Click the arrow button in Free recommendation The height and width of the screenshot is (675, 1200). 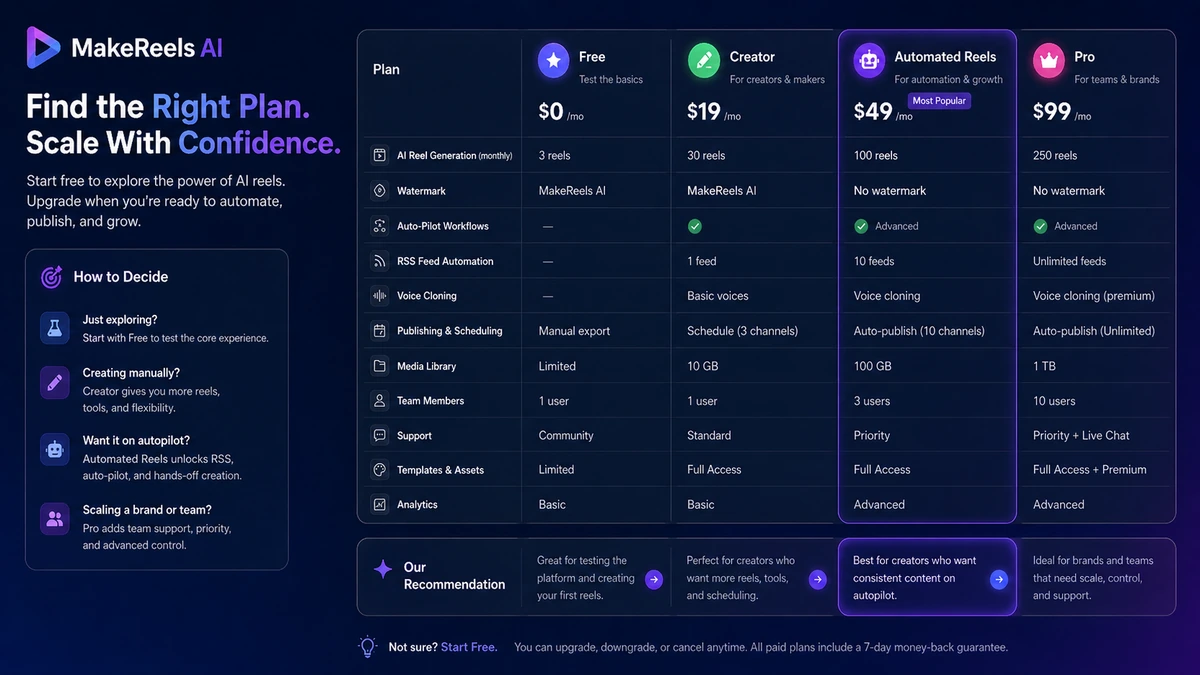pos(653,579)
